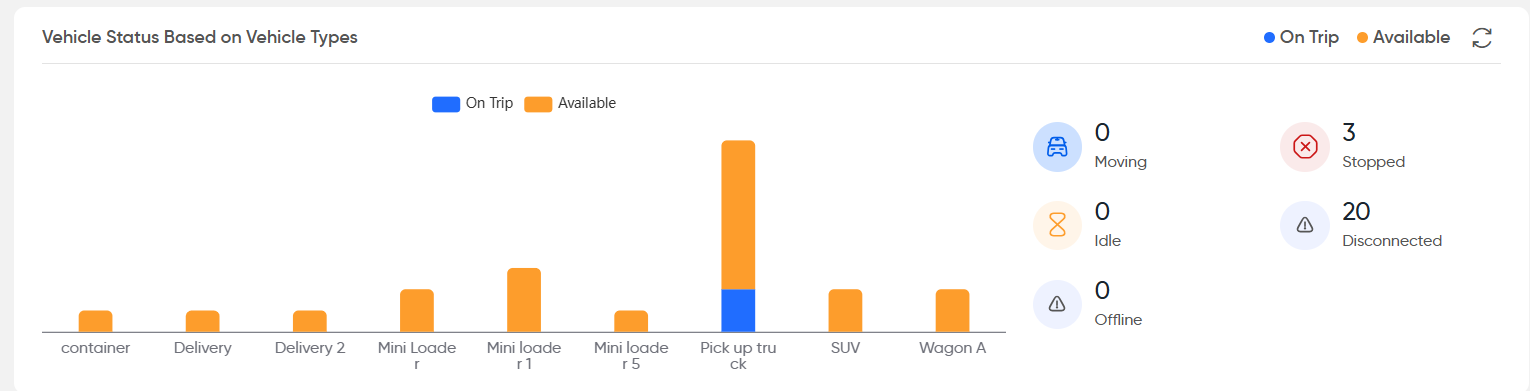Viewport: 1530px width, 391px height.
Task: Click the orange Available dot in header
Action: coord(1362,38)
